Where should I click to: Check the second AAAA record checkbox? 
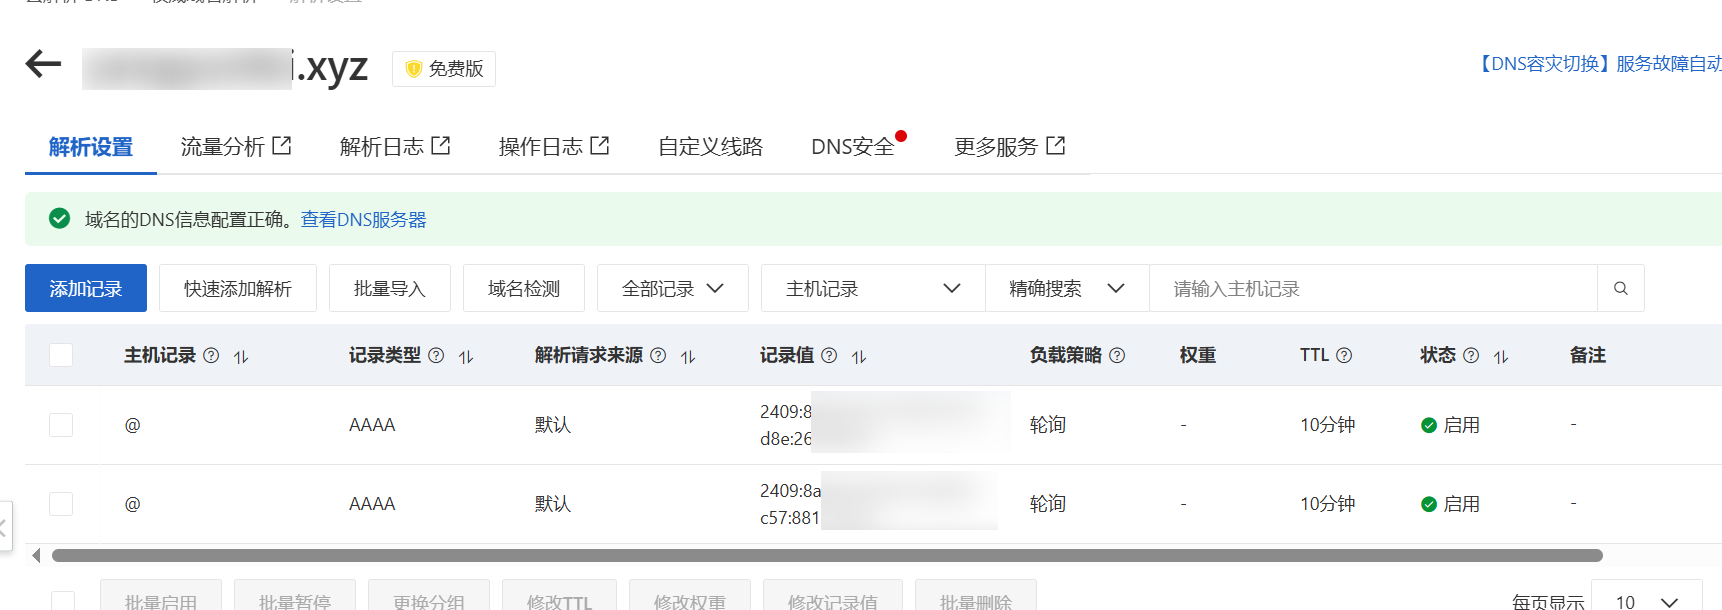coord(61,504)
